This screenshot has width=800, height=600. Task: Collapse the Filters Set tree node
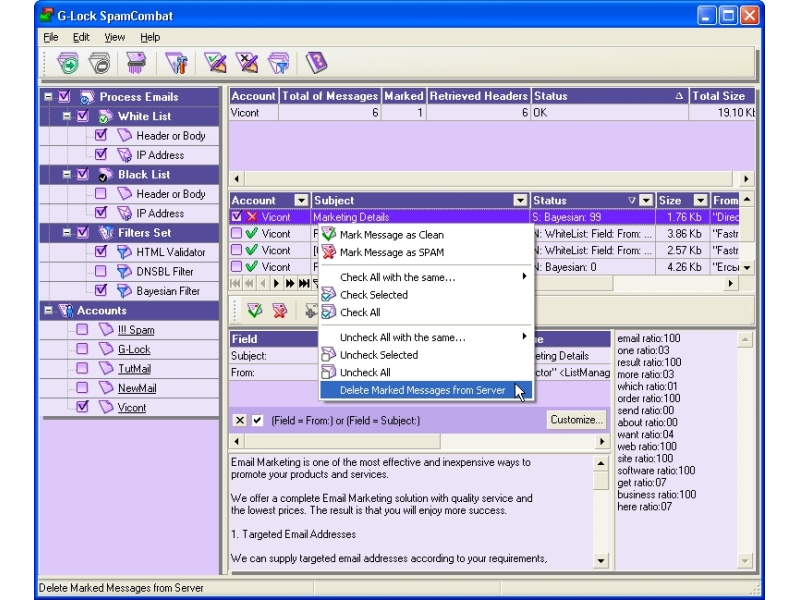point(66,233)
